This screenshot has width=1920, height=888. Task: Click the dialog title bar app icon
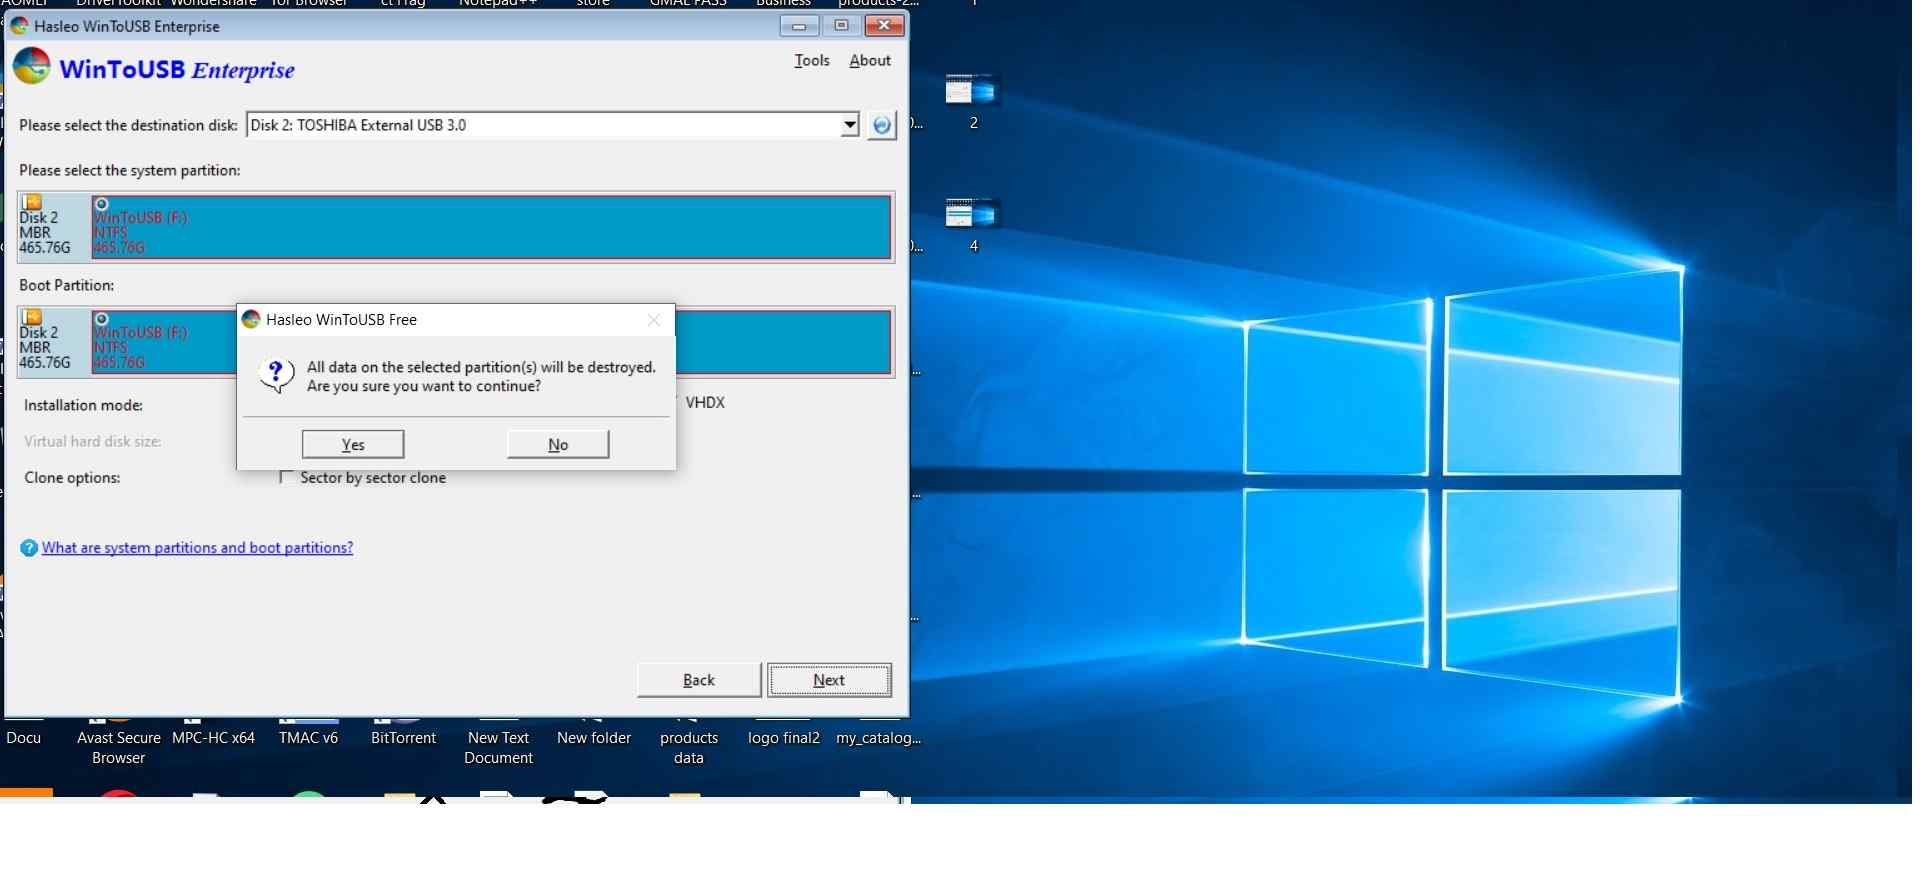(252, 320)
